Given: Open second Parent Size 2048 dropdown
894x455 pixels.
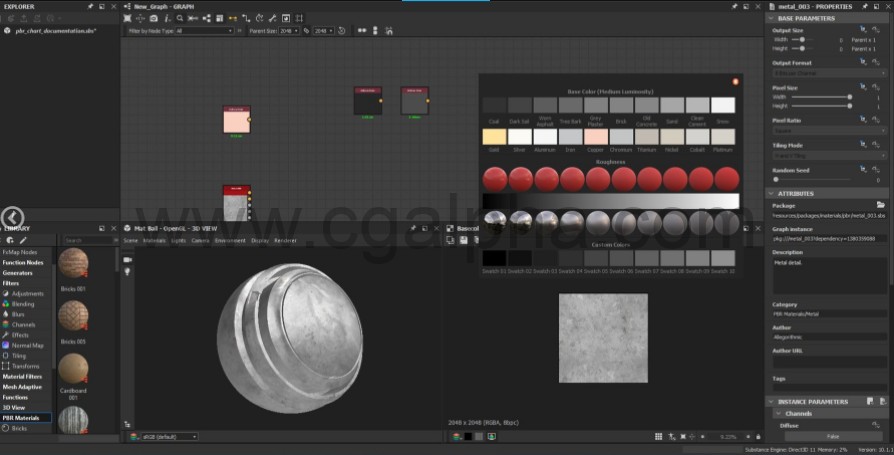Looking at the screenshot, I should [323, 31].
